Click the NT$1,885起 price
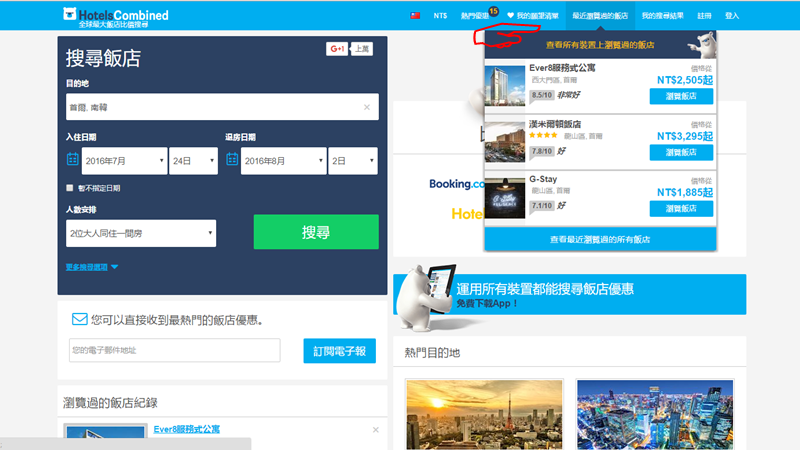 (x=685, y=192)
